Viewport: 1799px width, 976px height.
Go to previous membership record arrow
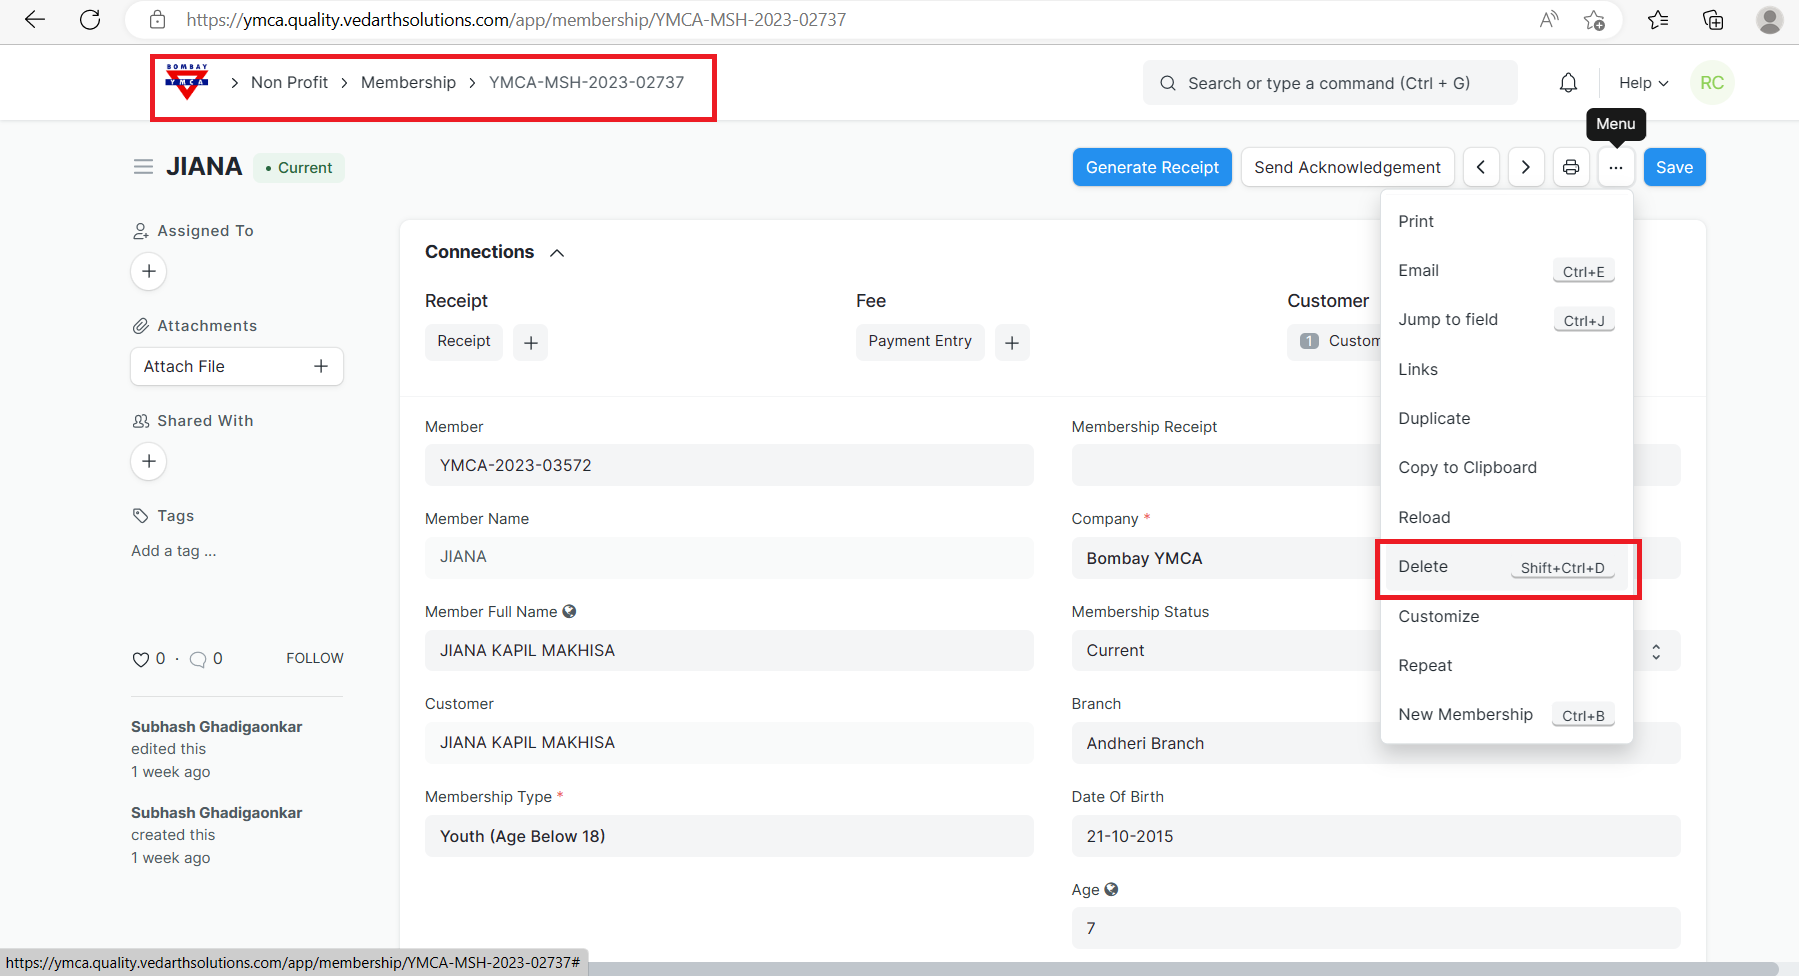1481,167
